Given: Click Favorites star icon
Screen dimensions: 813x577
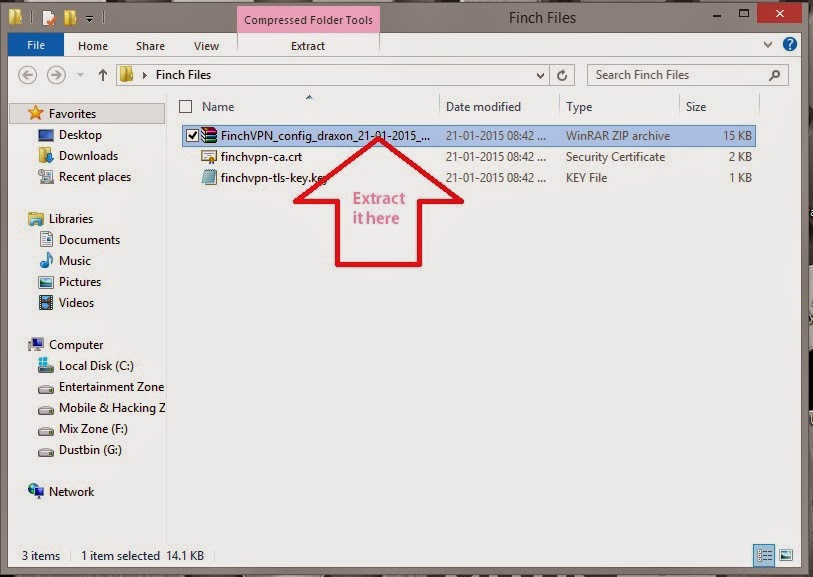Looking at the screenshot, I should click(x=36, y=113).
